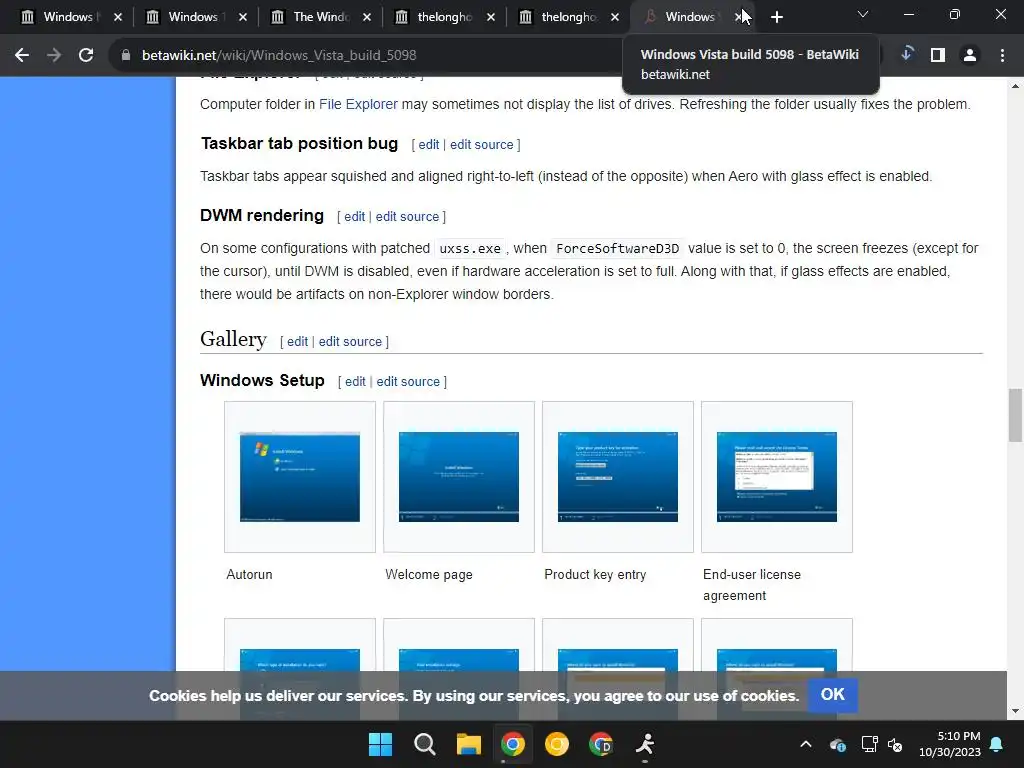Viewport: 1024px width, 768px height.
Task: Close the first thelongho tab
Action: coord(491,17)
